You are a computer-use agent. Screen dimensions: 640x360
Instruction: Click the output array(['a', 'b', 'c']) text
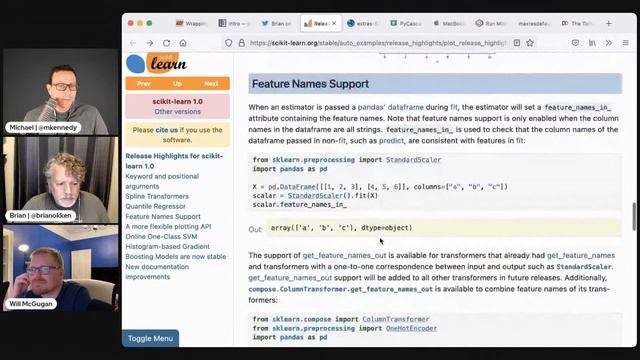pos(341,228)
